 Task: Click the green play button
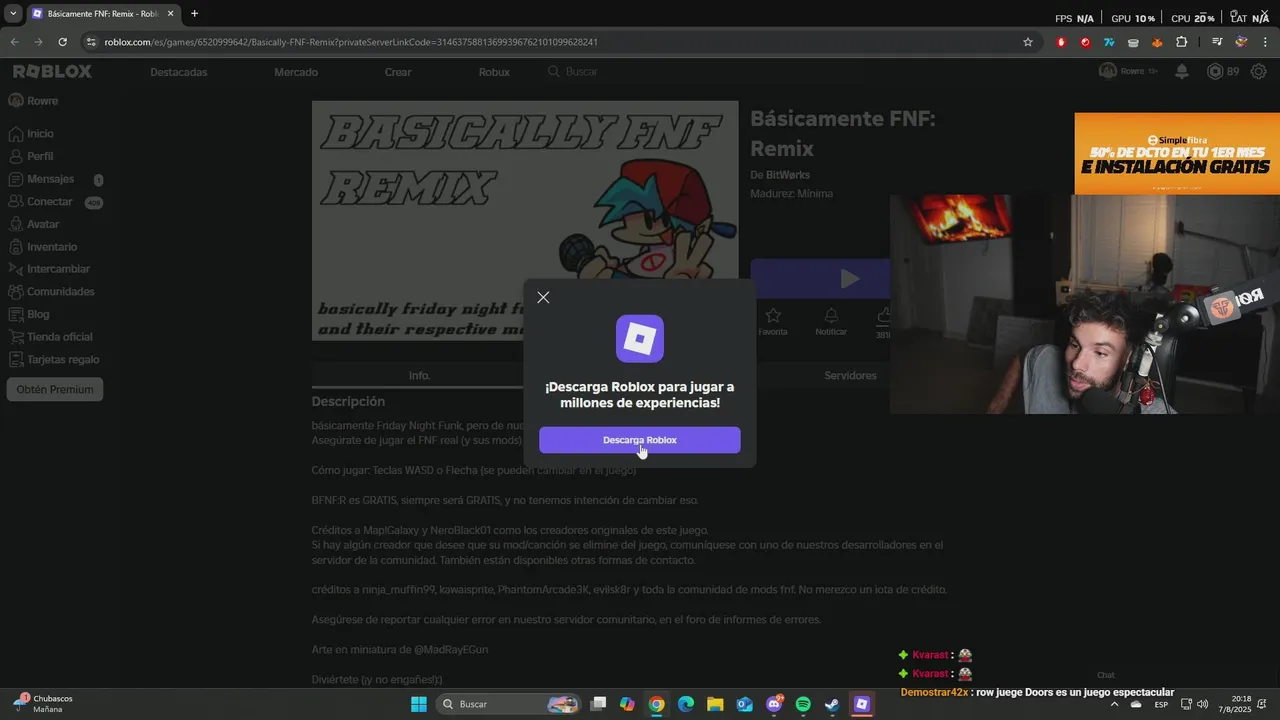[820, 279]
